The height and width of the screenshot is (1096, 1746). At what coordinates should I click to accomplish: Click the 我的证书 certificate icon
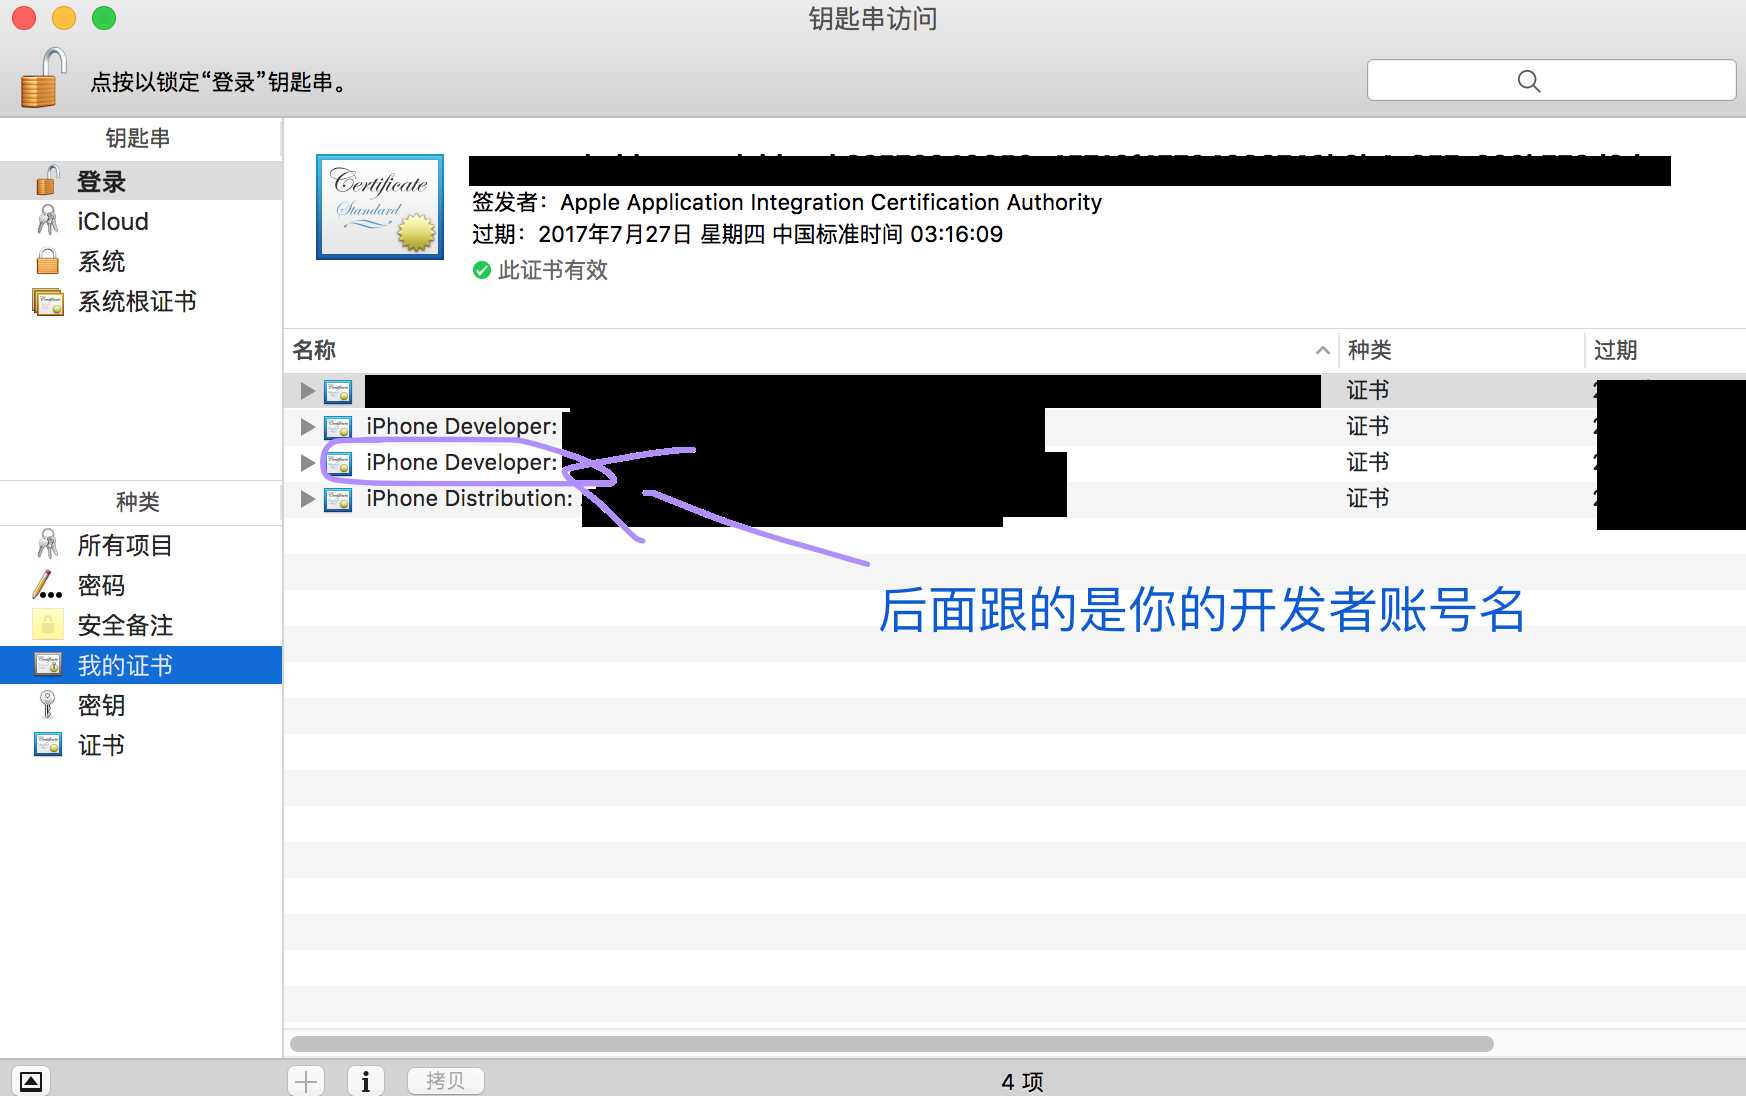[x=48, y=665]
